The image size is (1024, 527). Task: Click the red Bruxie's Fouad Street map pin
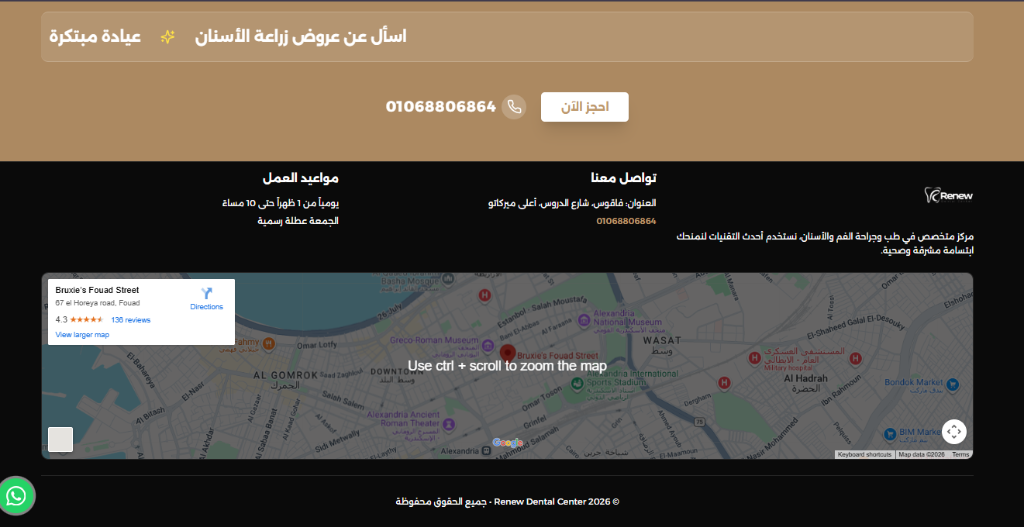click(507, 355)
